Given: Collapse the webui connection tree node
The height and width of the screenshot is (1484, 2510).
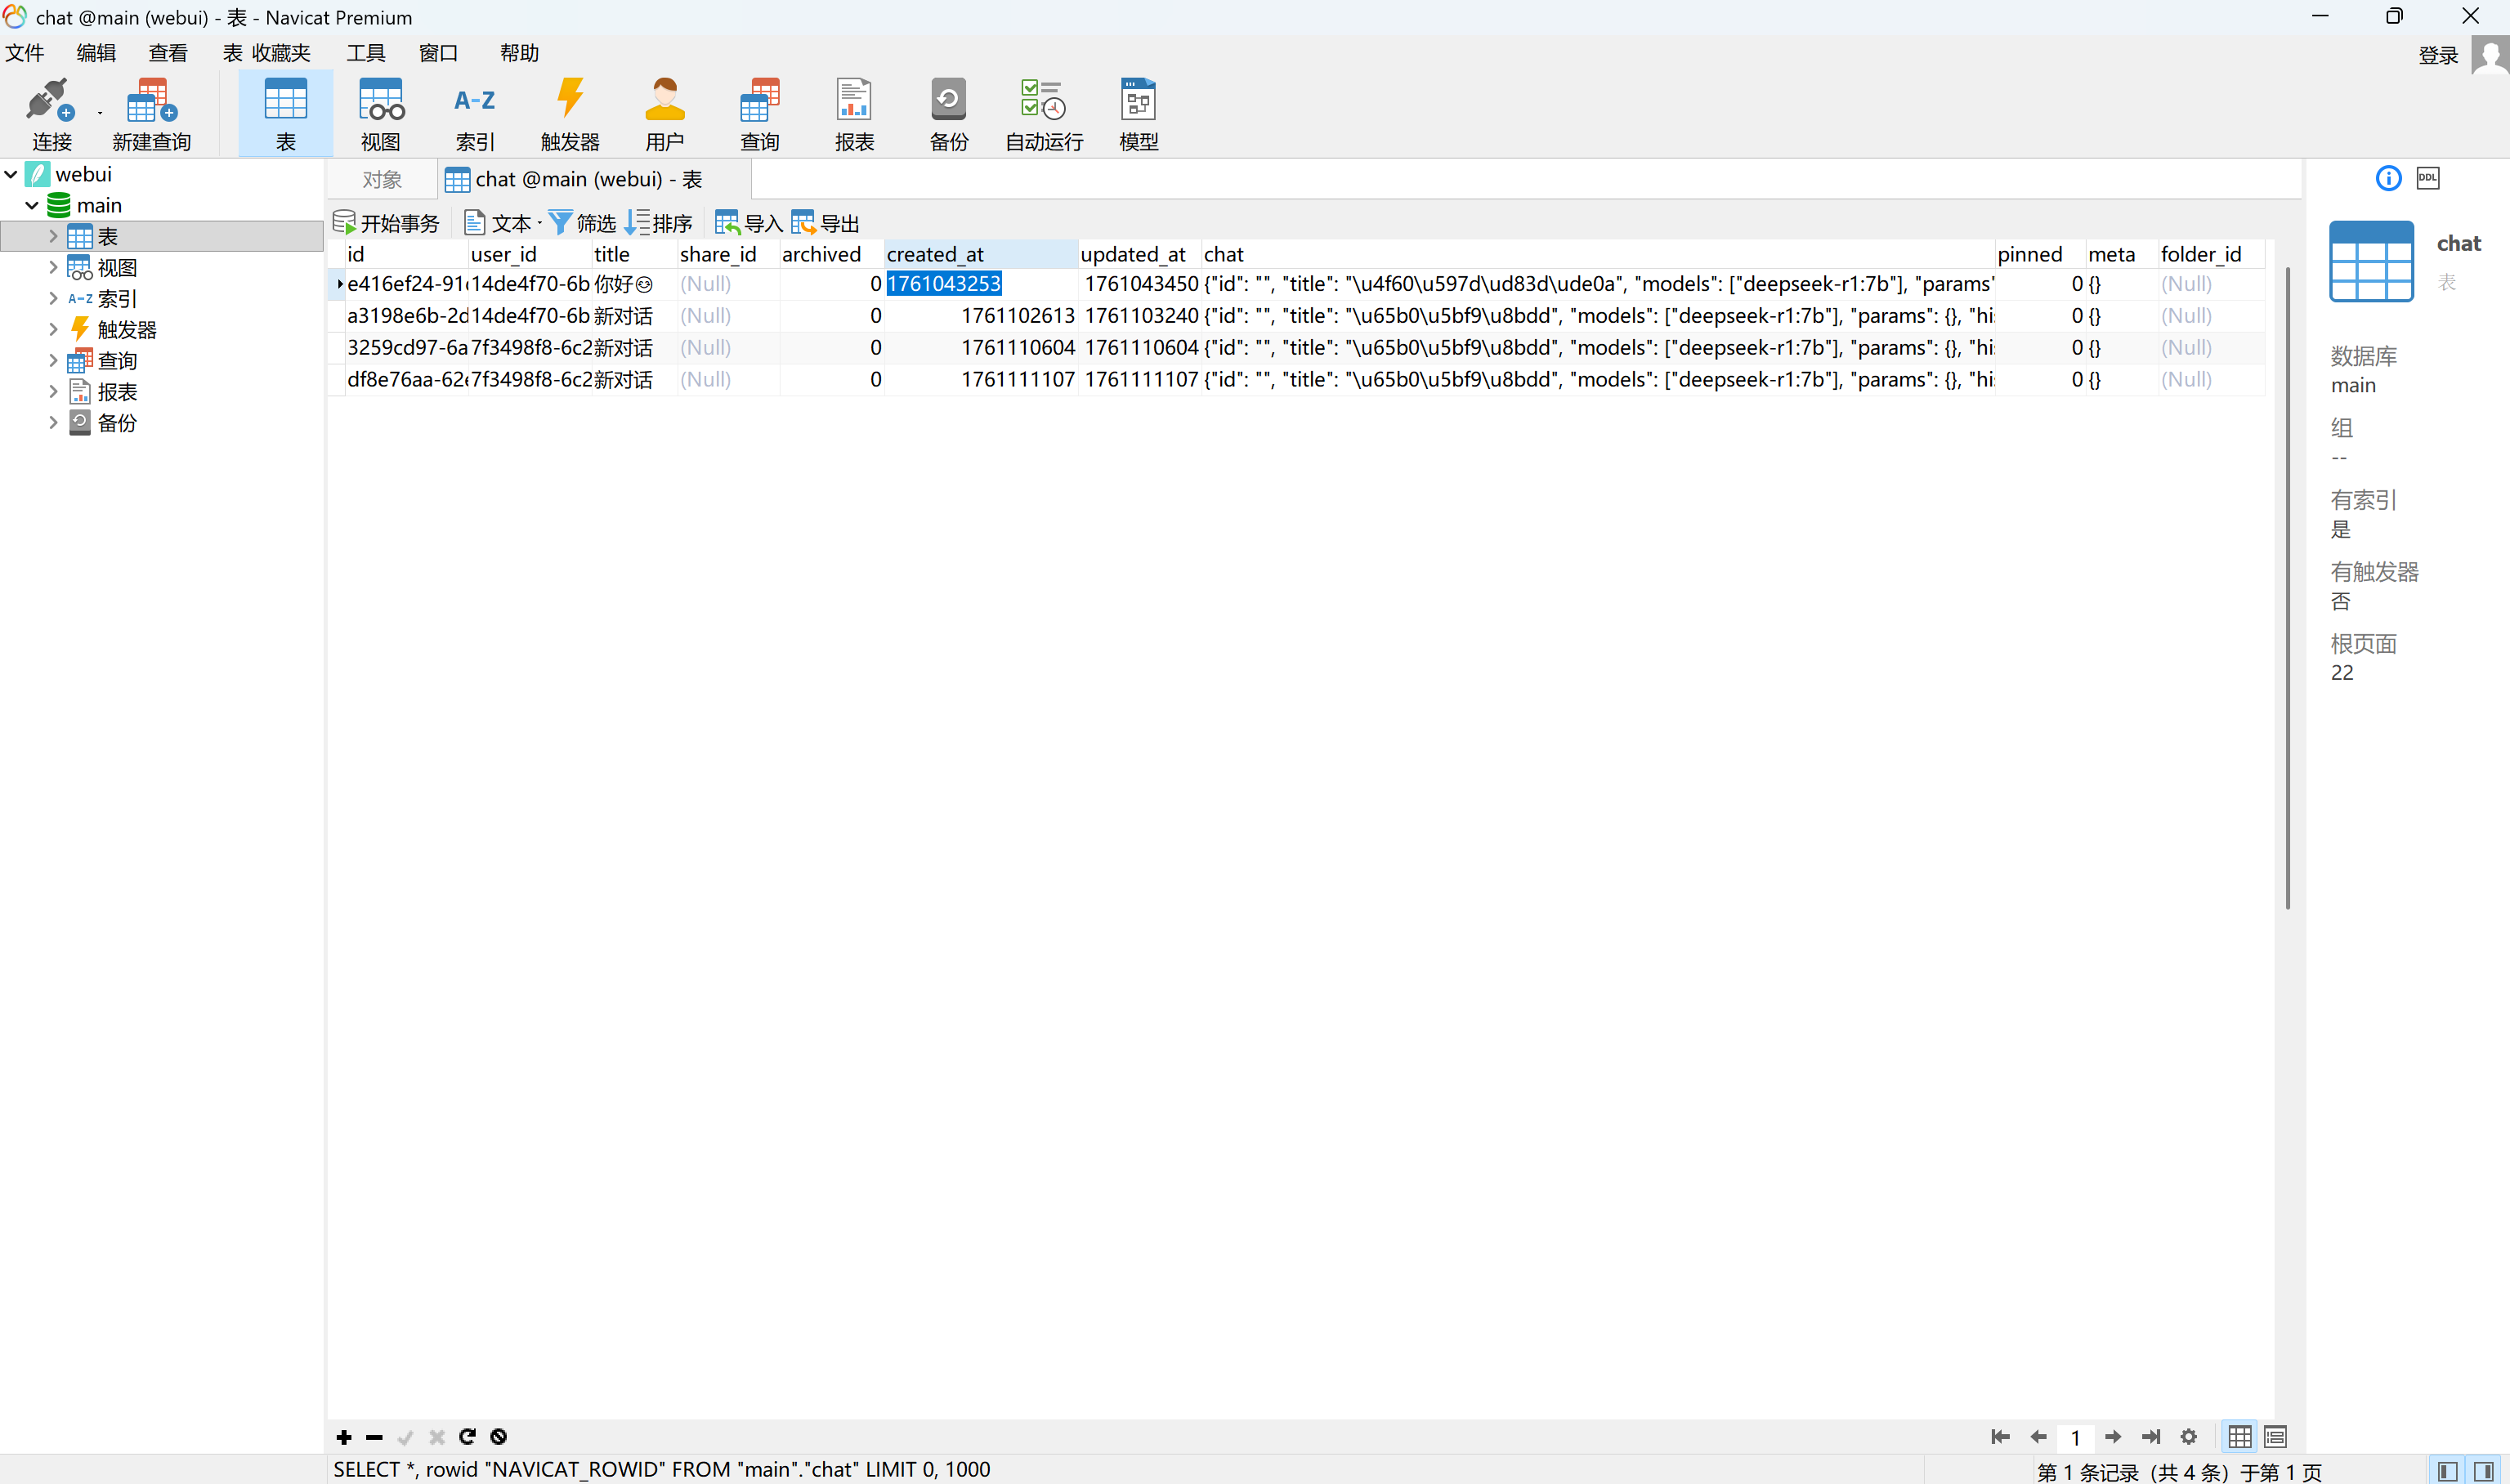Looking at the screenshot, I should (11, 174).
